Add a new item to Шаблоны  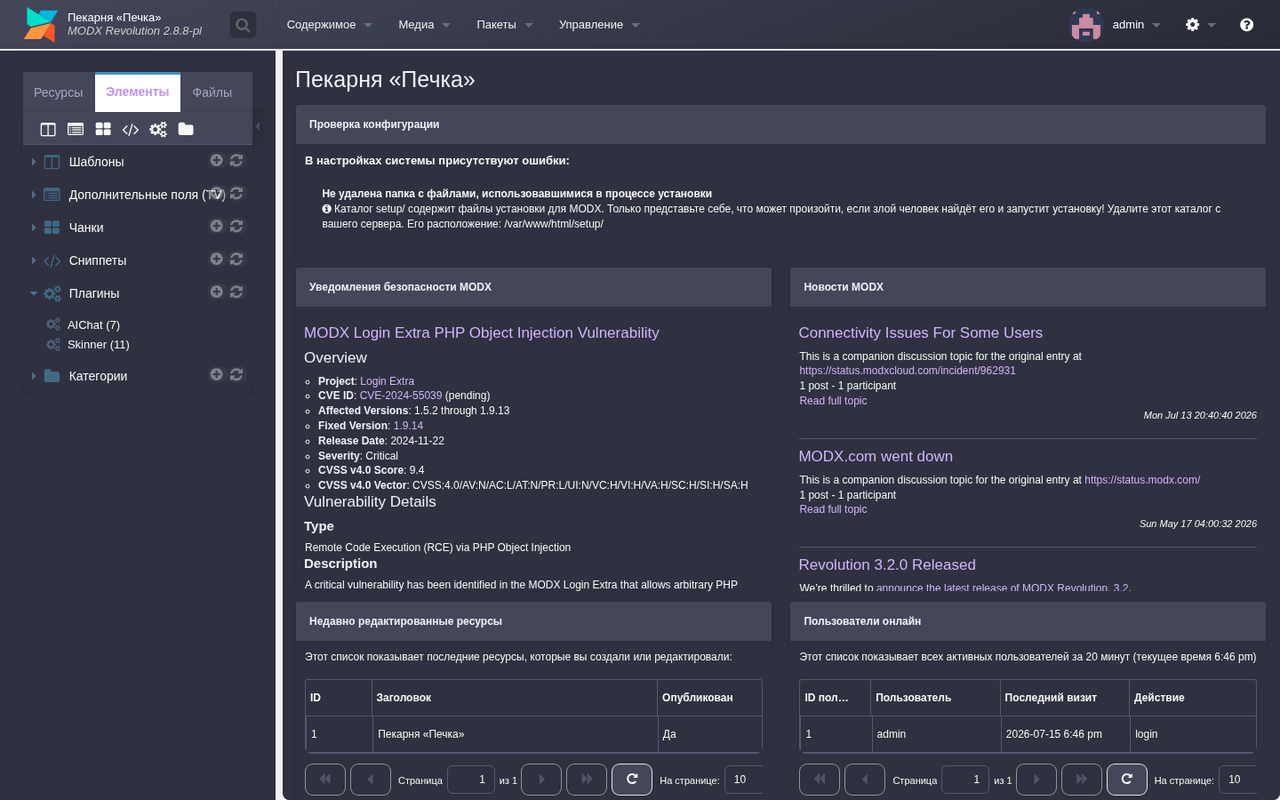coord(216,160)
